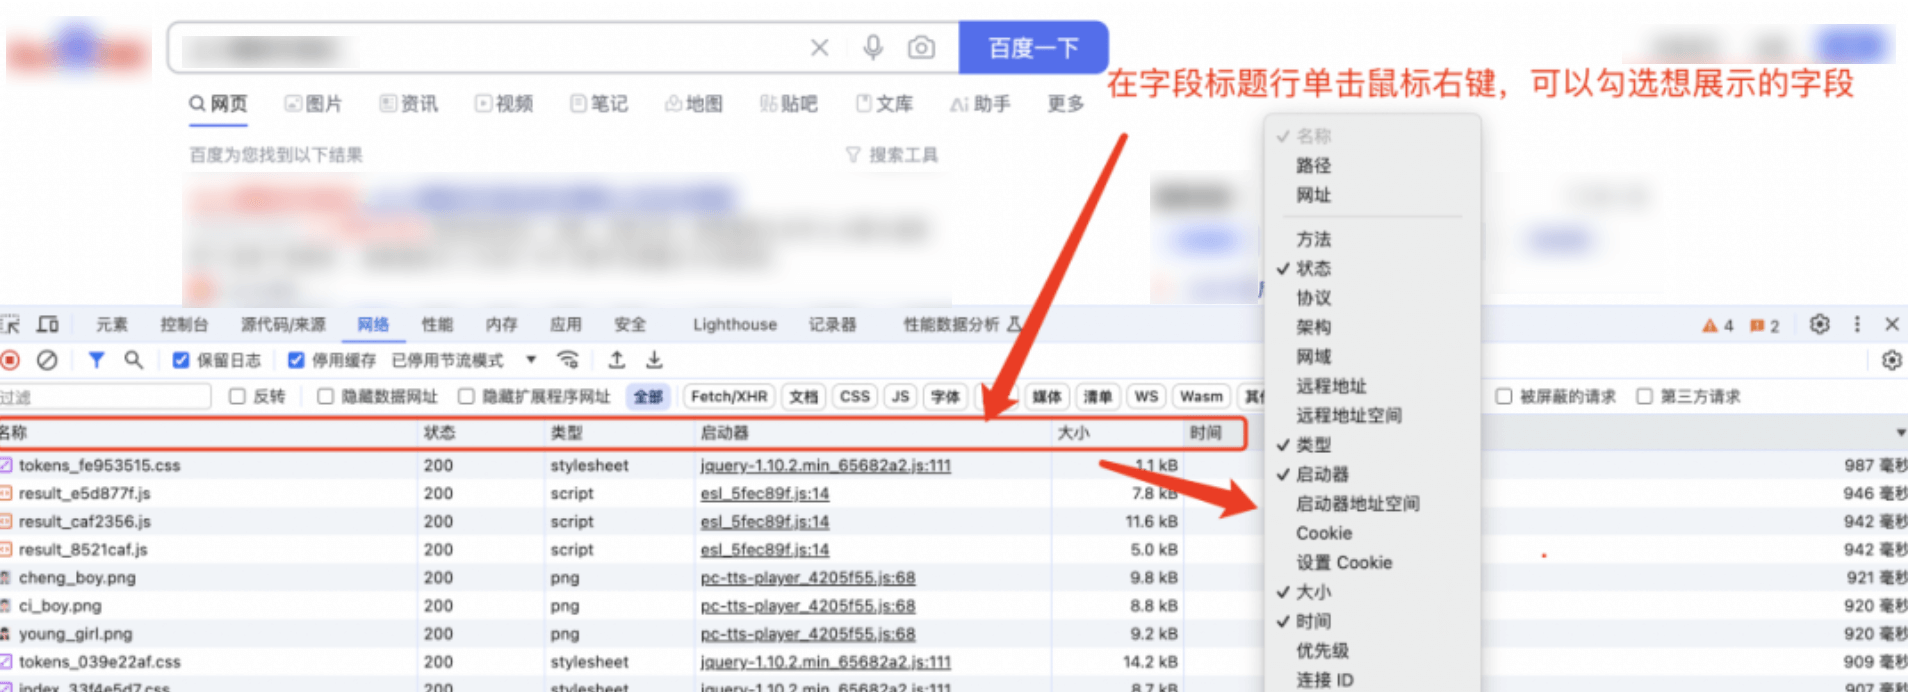Expand the 已停用节流模式 throttling dropdown
Screen dimensions: 1908x692
531,360
